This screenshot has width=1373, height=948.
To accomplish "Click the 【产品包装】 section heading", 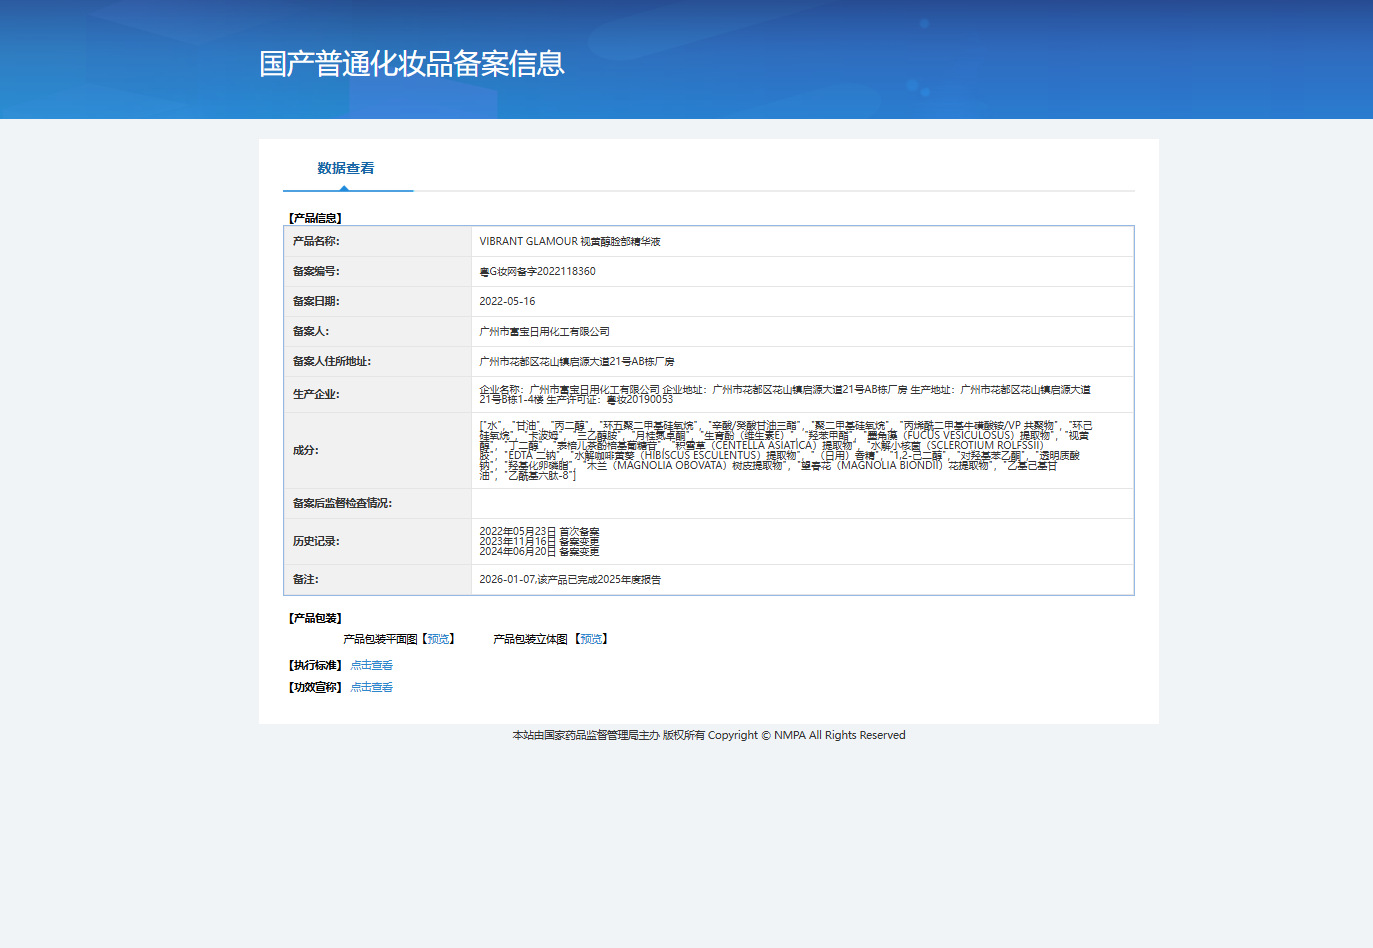I will [x=315, y=618].
